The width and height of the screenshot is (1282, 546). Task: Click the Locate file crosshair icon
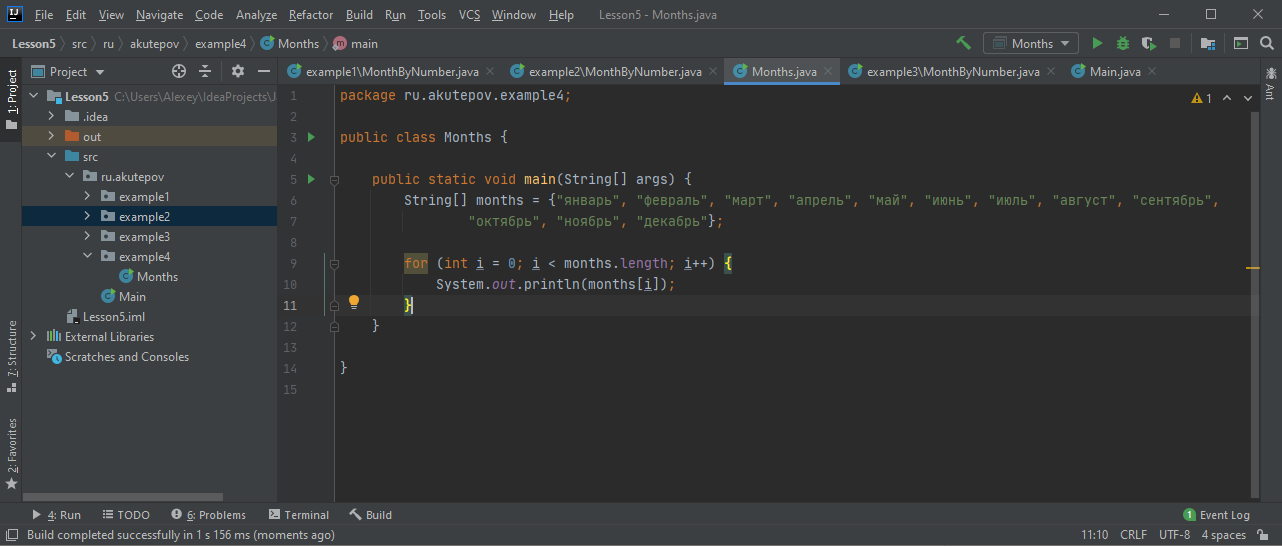click(x=179, y=71)
